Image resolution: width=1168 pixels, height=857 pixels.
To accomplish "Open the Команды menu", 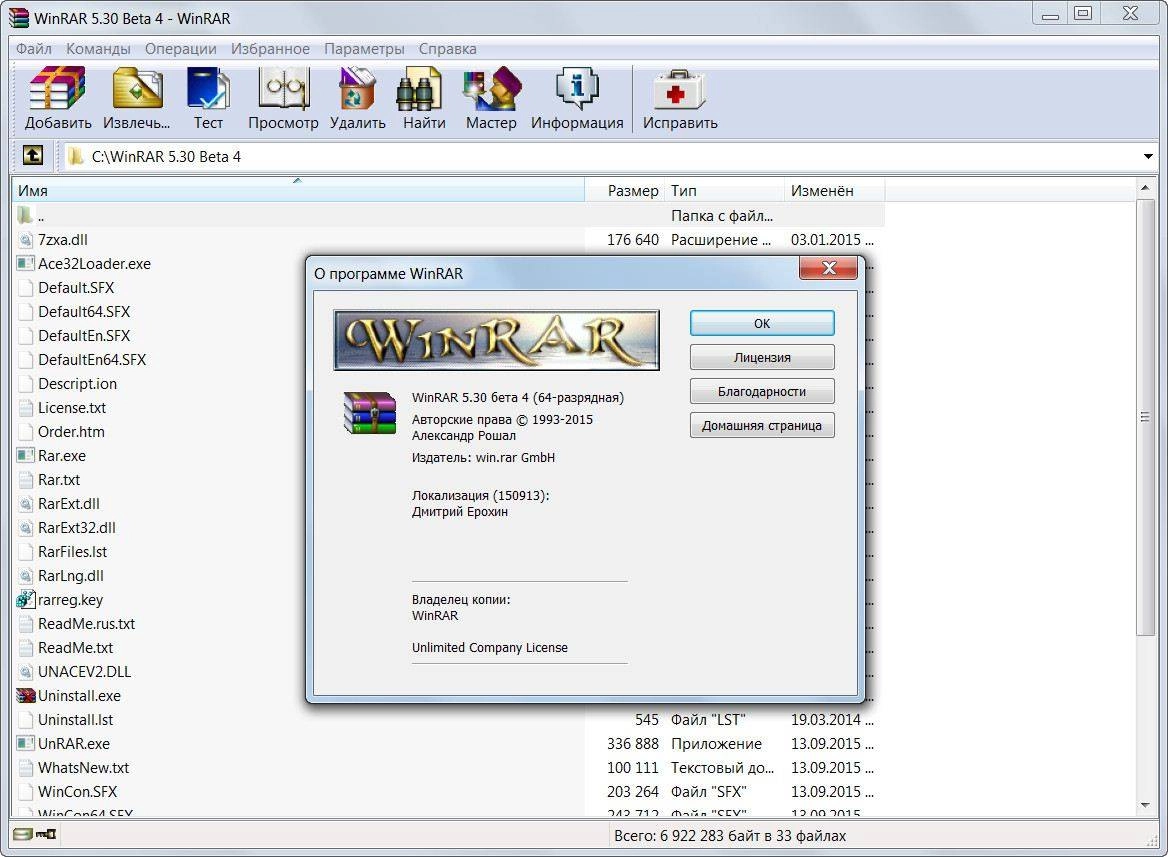I will pos(98,48).
